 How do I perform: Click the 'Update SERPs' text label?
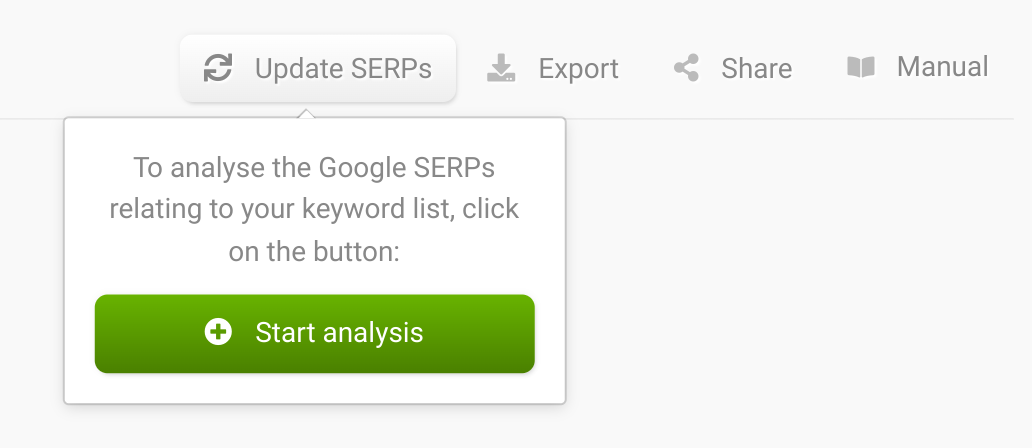[x=344, y=68]
